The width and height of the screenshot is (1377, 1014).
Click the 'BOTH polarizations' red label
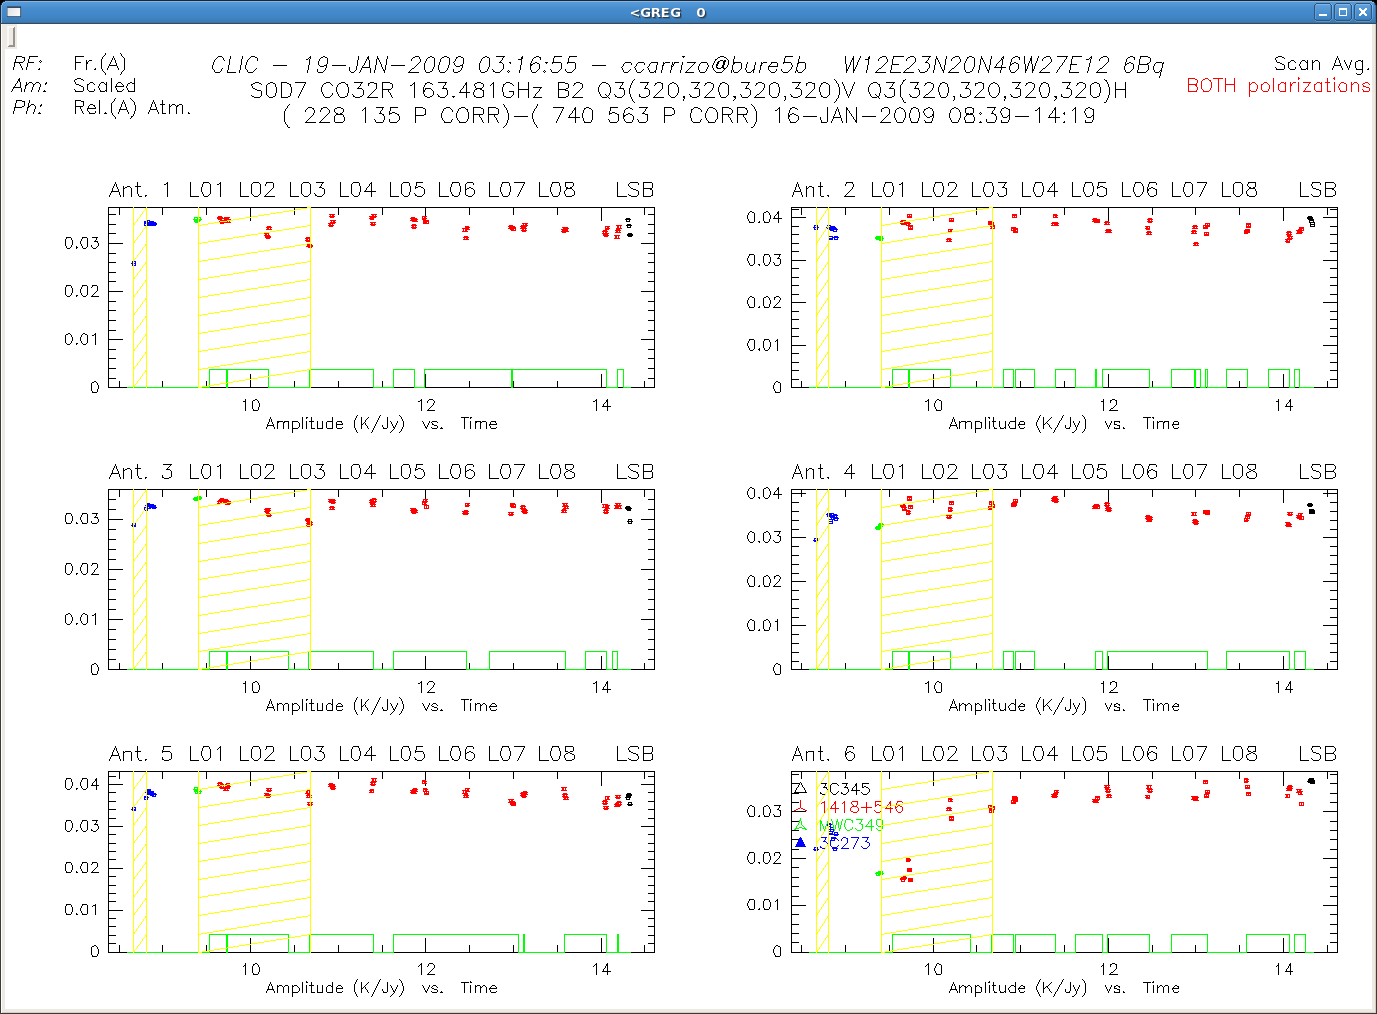click(1277, 86)
